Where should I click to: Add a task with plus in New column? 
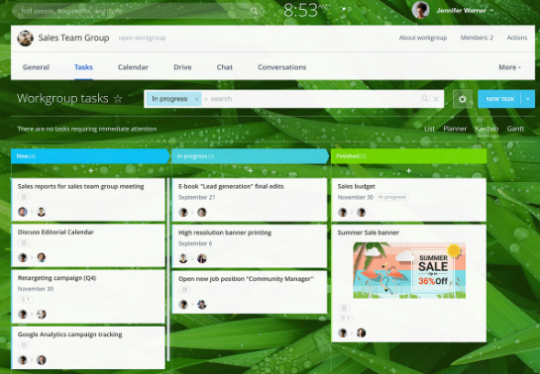pyautogui.click(x=91, y=170)
